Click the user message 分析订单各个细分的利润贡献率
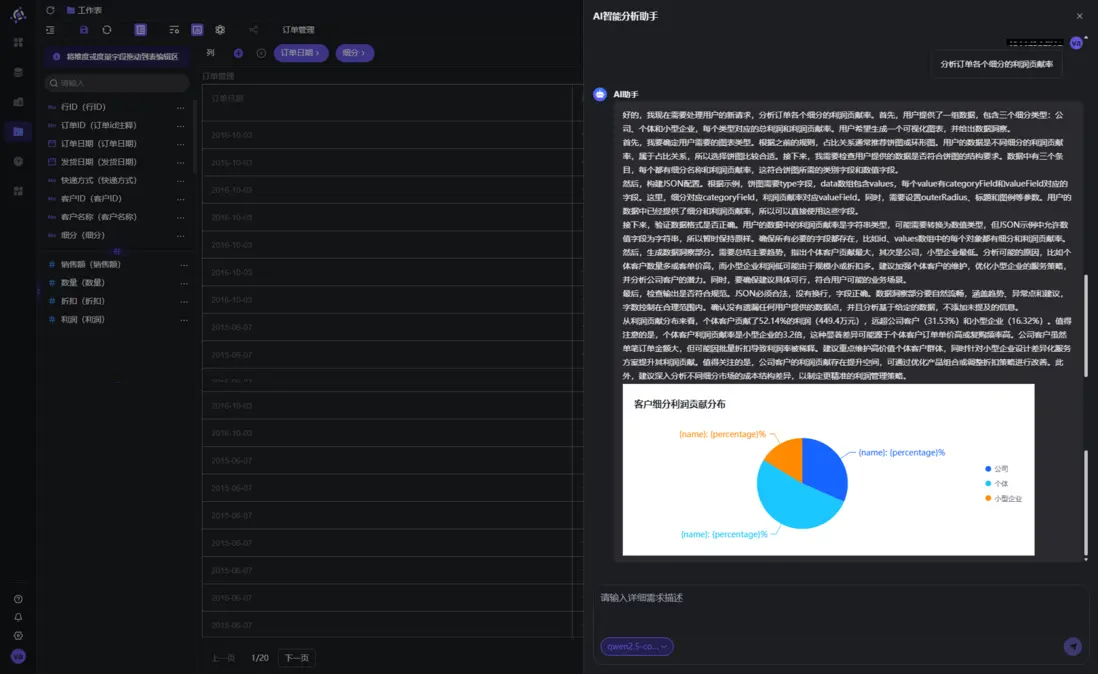This screenshot has width=1098, height=674. pos(996,64)
